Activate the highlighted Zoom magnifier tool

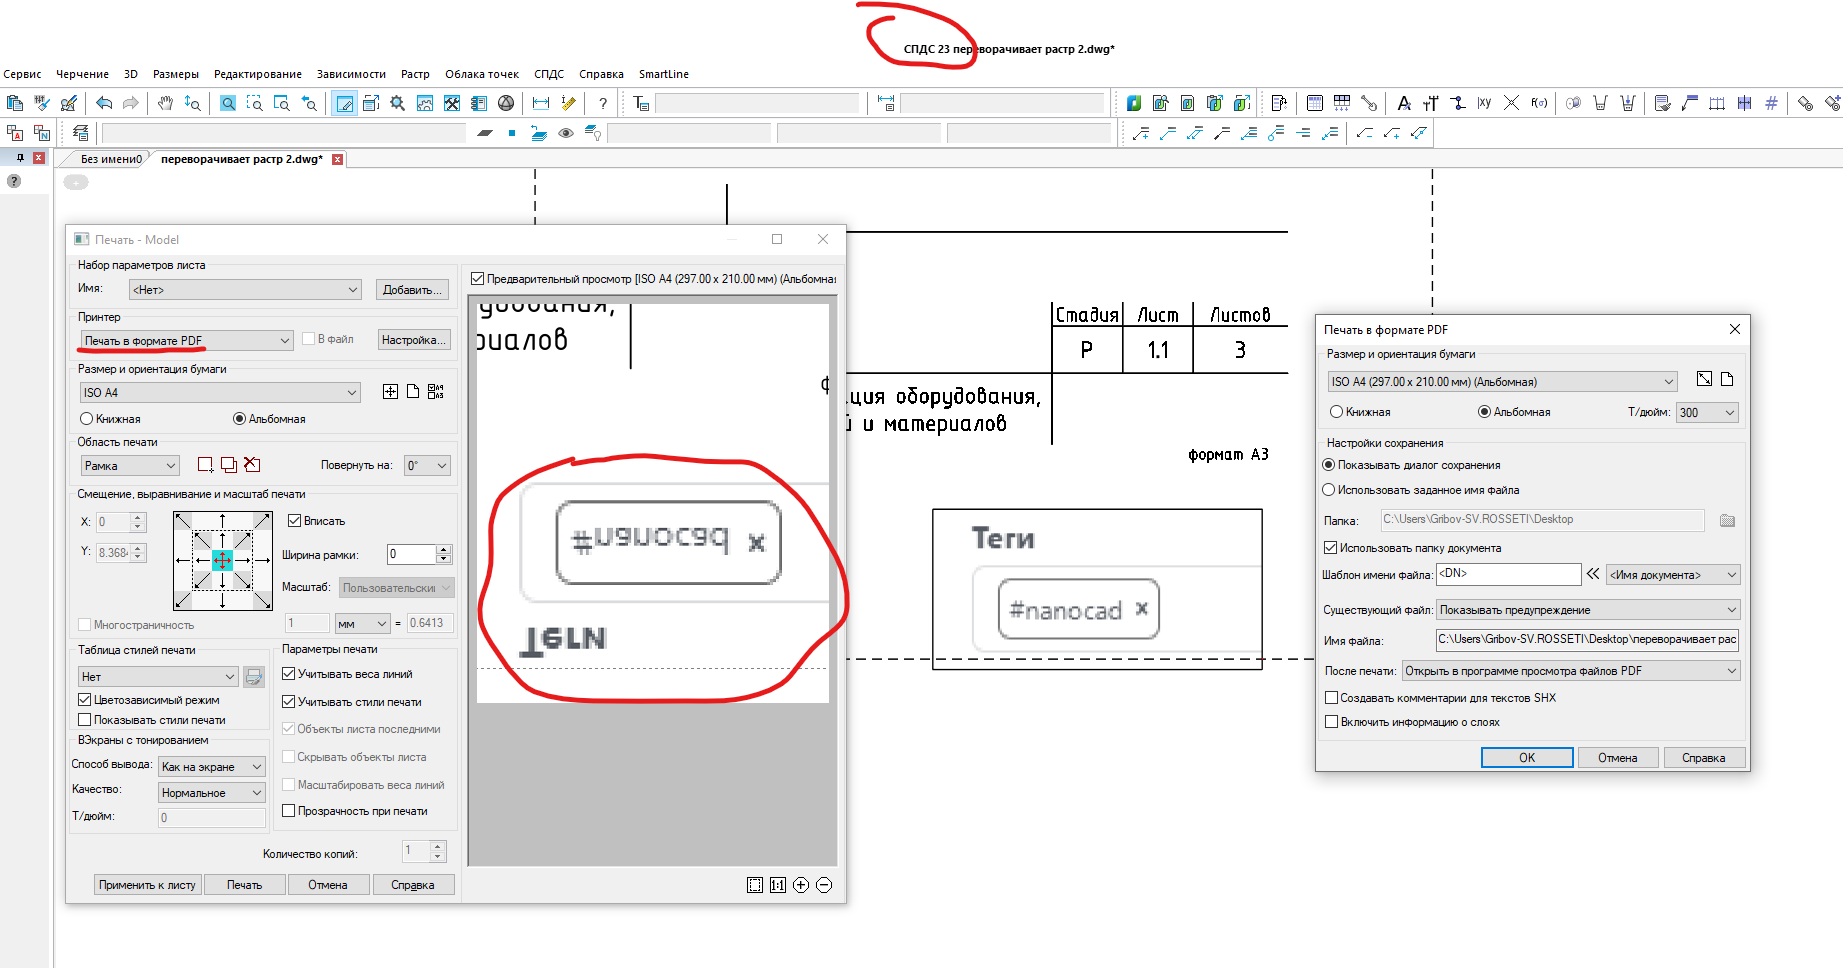coord(228,103)
